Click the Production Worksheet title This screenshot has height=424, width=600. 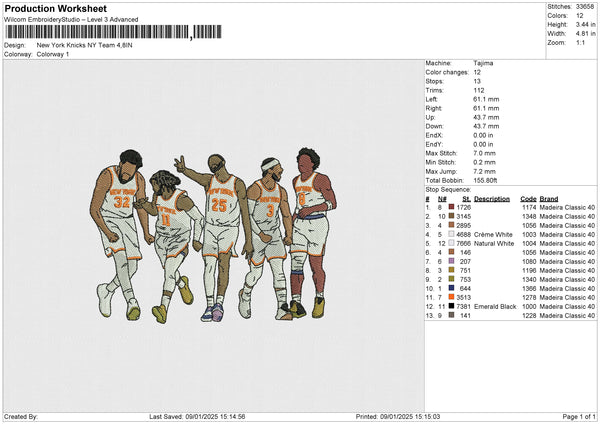click(55, 8)
